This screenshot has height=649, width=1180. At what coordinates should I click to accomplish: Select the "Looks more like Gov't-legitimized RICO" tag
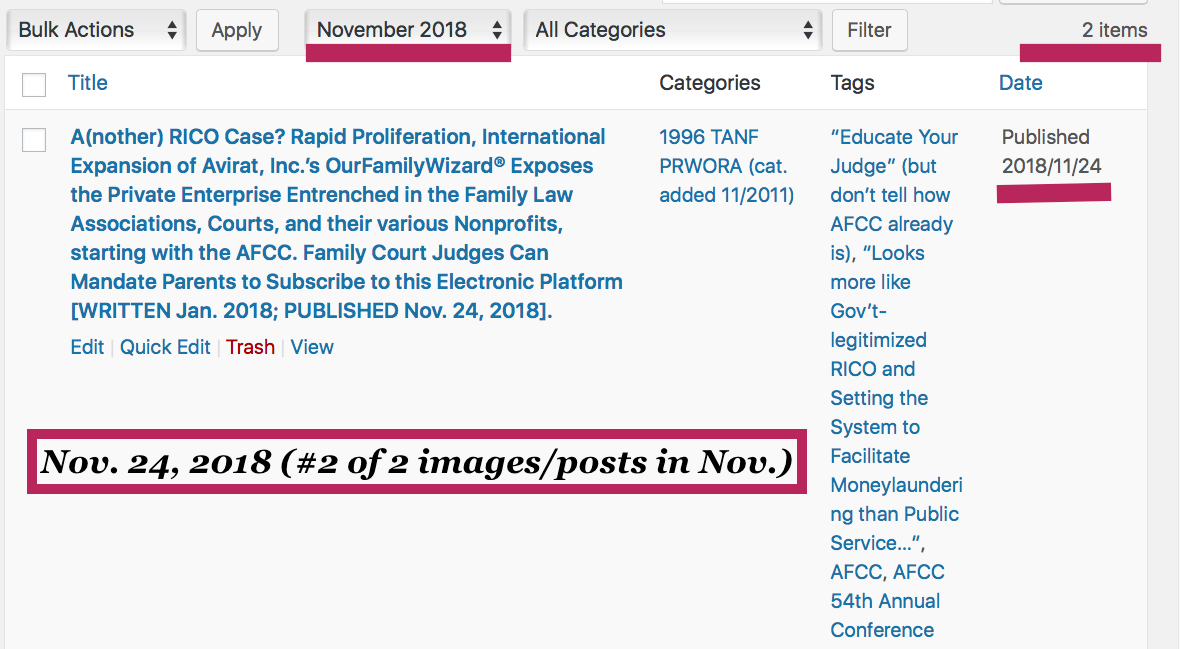[x=878, y=340]
